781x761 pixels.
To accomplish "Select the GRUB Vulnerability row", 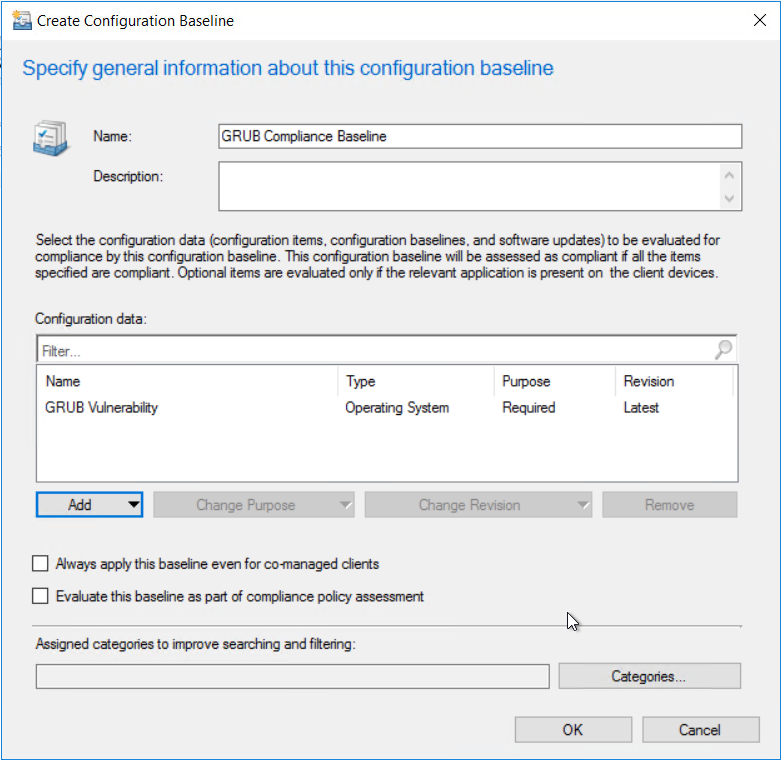I will pos(102,408).
